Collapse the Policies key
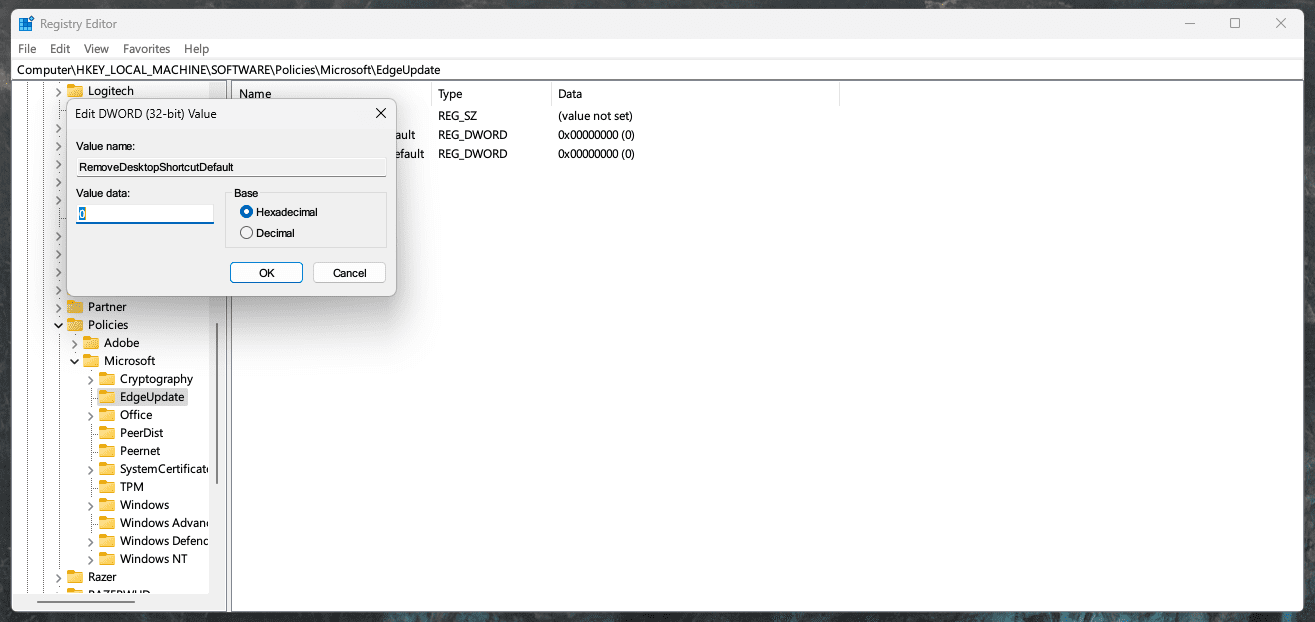 (x=58, y=325)
